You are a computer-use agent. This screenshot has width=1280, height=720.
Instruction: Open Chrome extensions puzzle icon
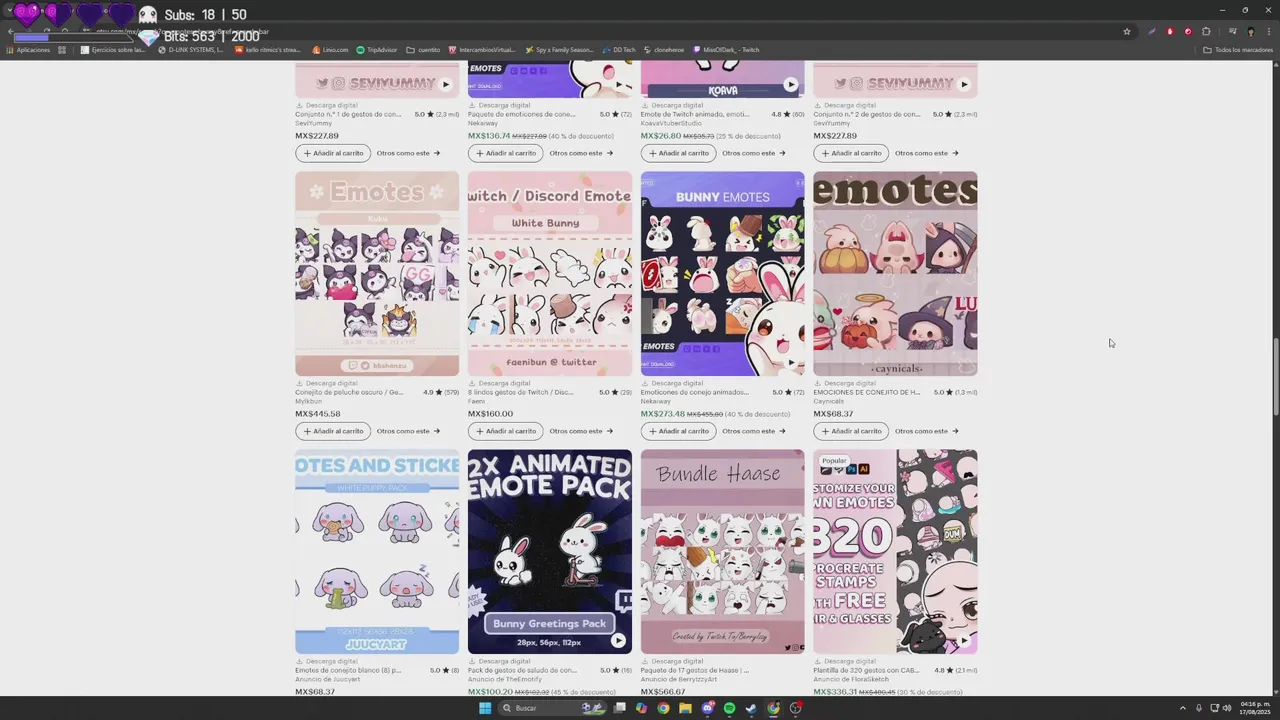point(1206,31)
